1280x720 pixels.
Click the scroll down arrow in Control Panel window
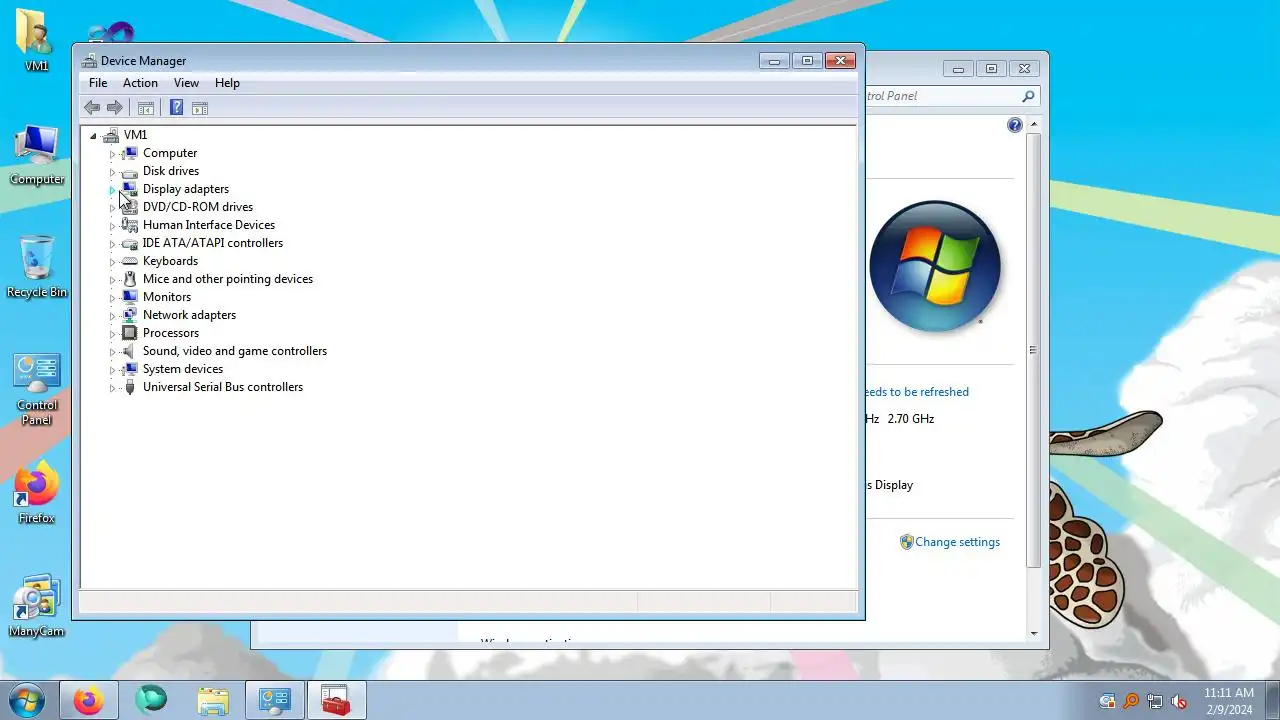tap(1033, 633)
